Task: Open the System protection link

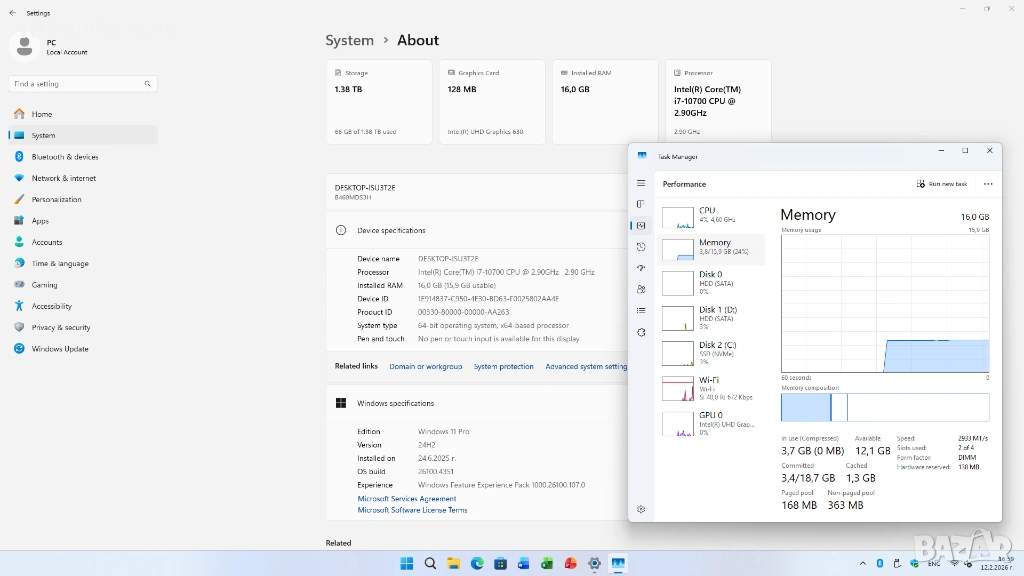Action: 503,367
